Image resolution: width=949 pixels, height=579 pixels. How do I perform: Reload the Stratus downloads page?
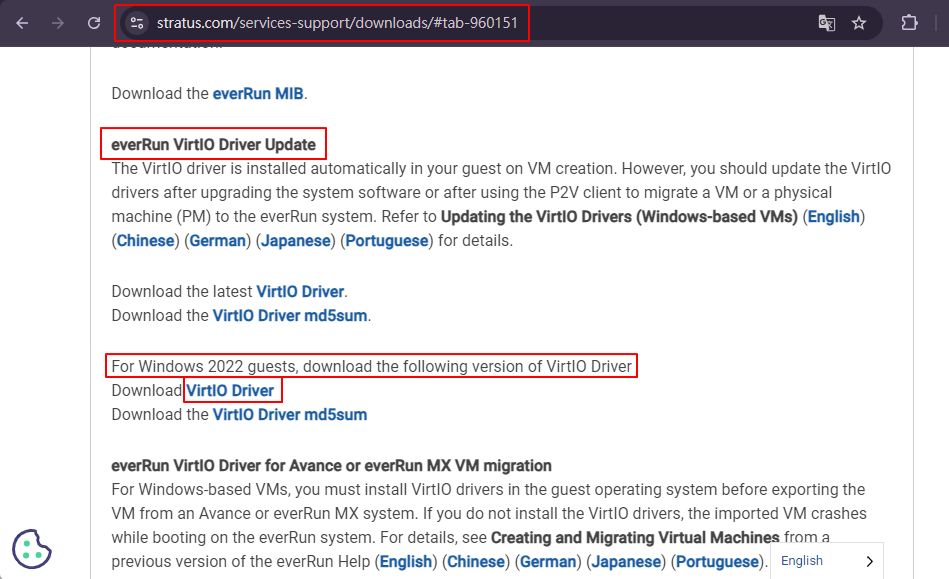click(94, 23)
